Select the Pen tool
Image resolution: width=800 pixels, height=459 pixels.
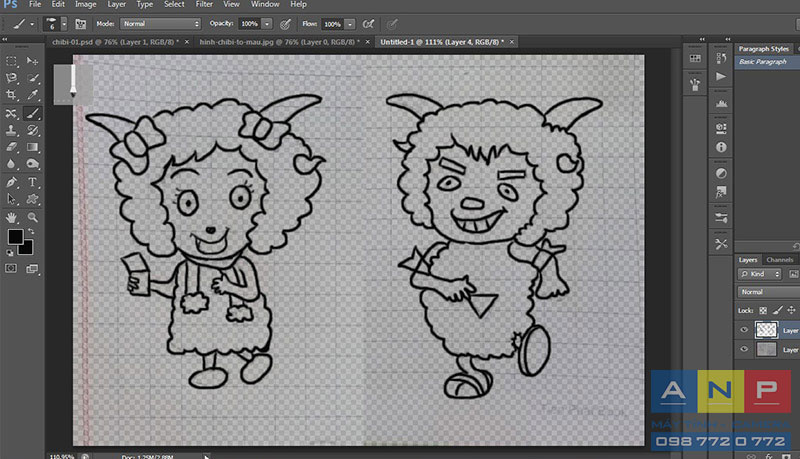(x=11, y=182)
